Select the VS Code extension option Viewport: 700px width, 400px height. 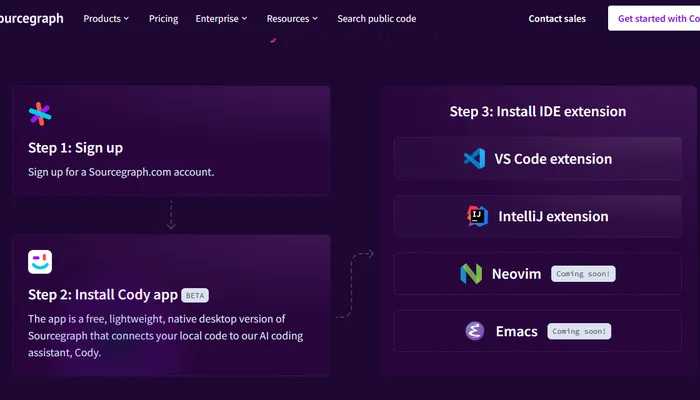coord(553,158)
